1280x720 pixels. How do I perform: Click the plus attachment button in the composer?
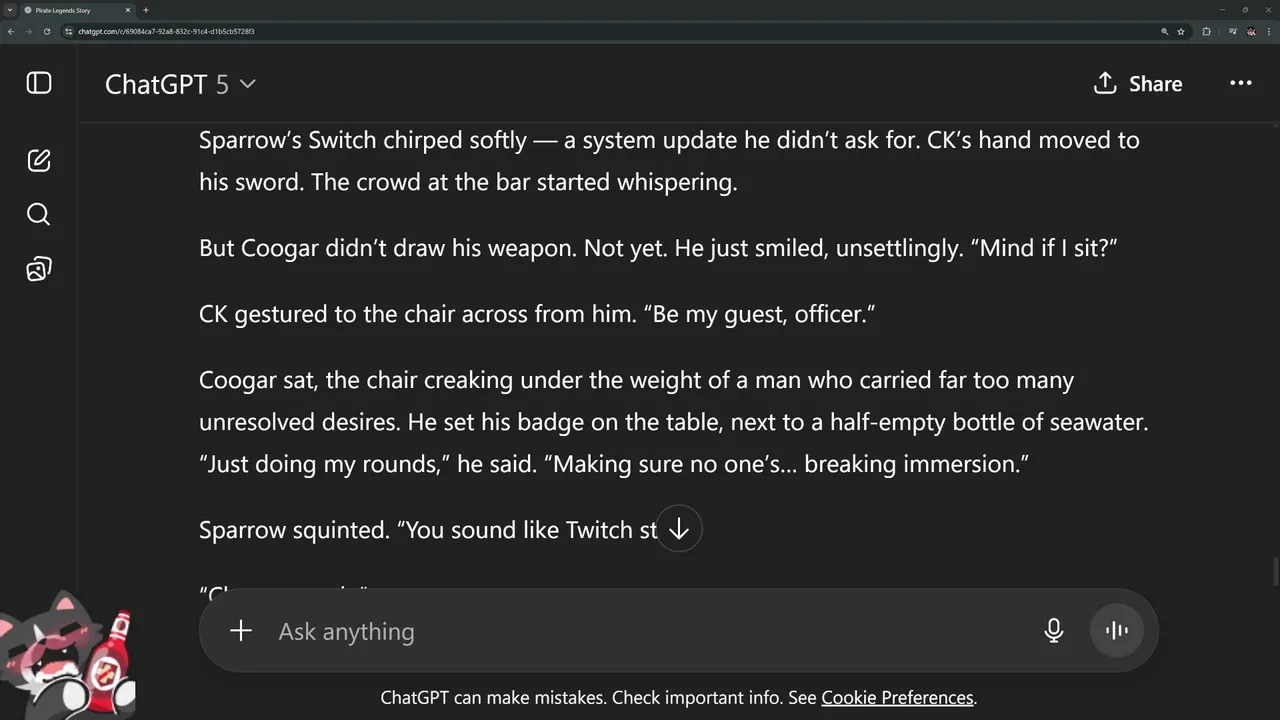pos(241,631)
